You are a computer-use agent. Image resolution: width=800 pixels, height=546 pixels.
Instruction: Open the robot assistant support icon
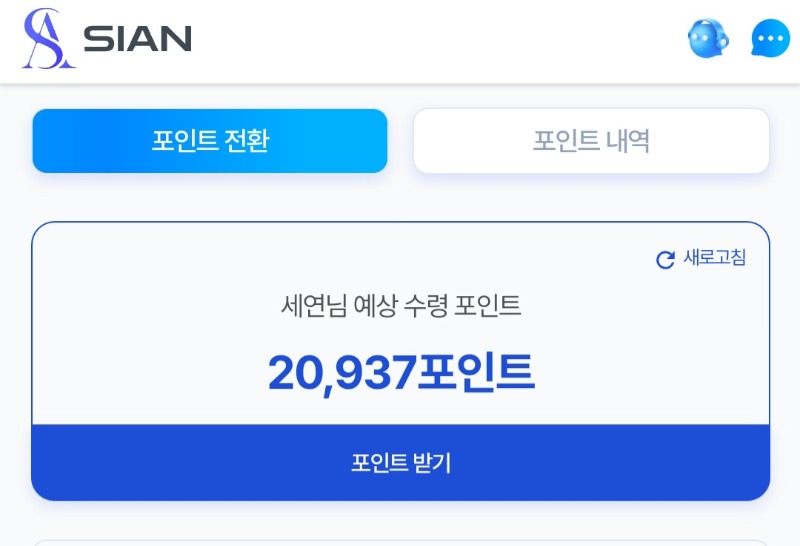[x=708, y=39]
